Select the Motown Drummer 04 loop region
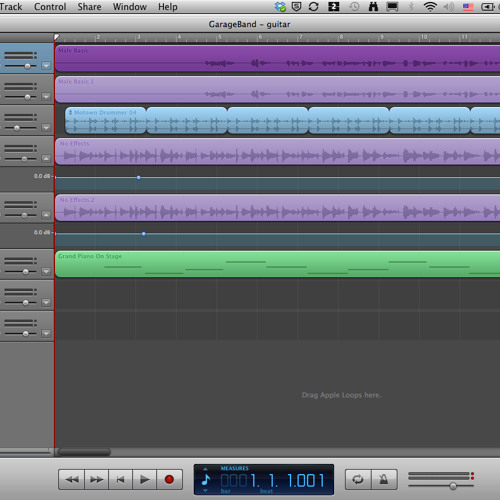This screenshot has height=500, width=500. point(106,120)
